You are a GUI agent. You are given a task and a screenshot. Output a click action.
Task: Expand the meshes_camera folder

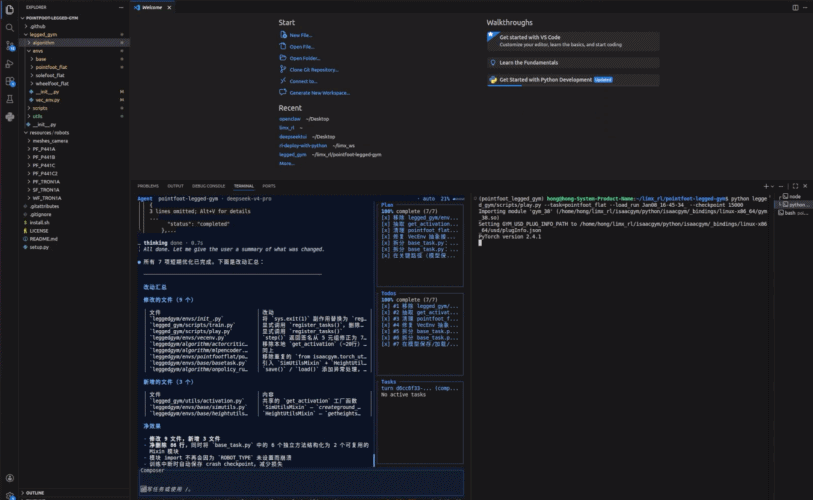[x=50, y=141]
